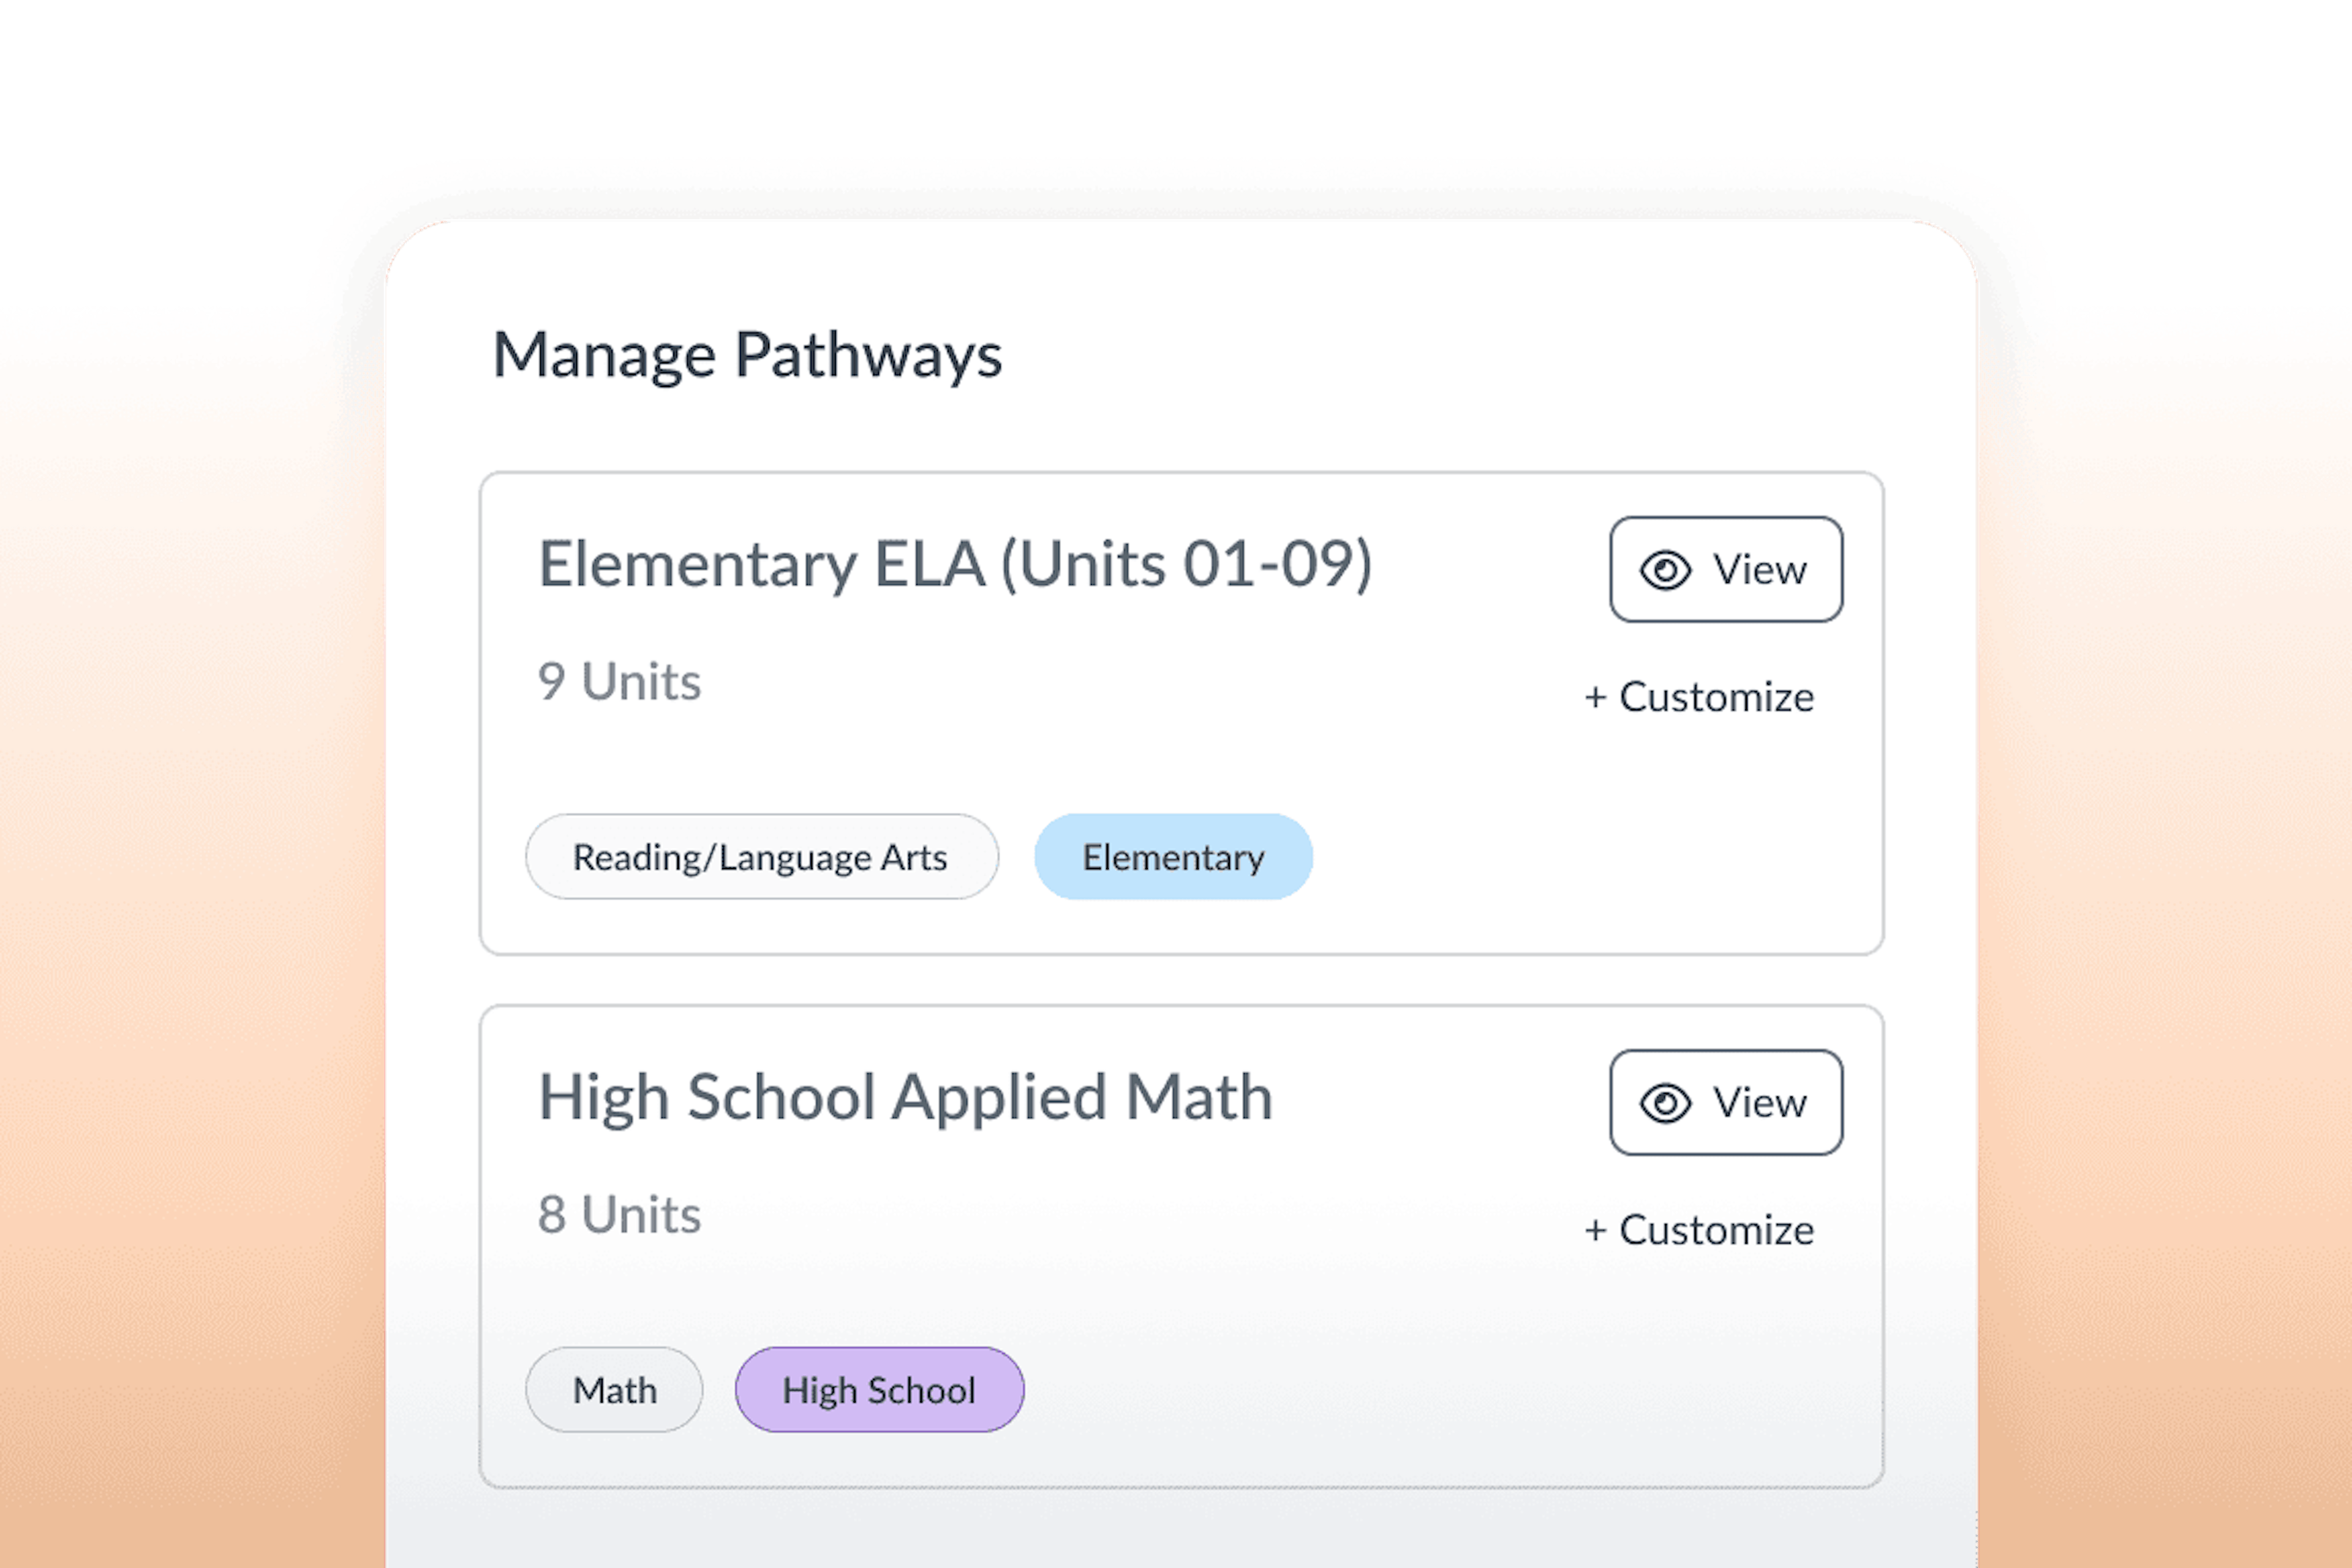The width and height of the screenshot is (2352, 1568).
Task: Click the View button on the second pathway
Action: coord(1726,1103)
